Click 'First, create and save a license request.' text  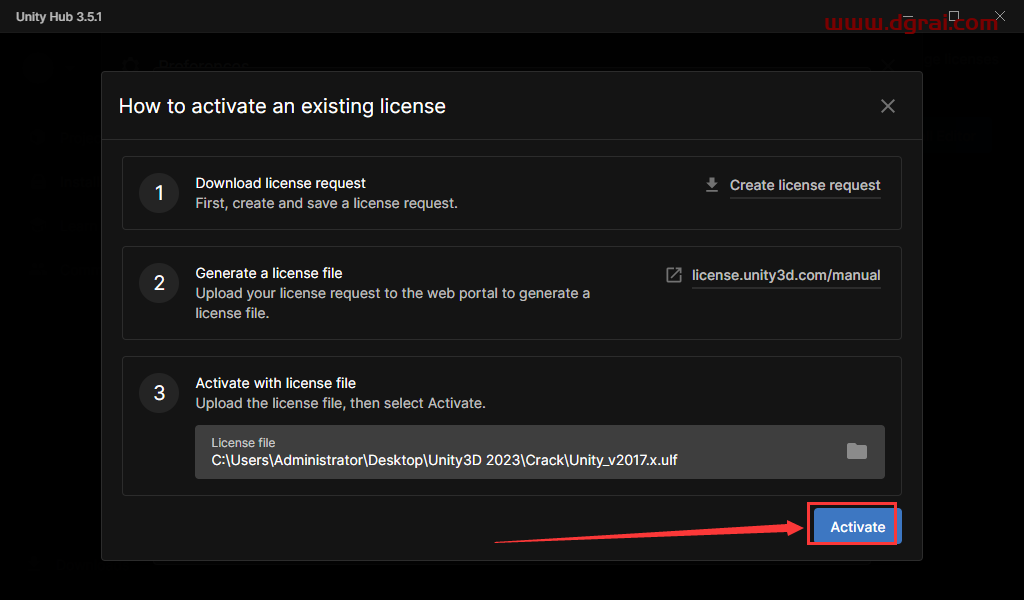point(327,204)
